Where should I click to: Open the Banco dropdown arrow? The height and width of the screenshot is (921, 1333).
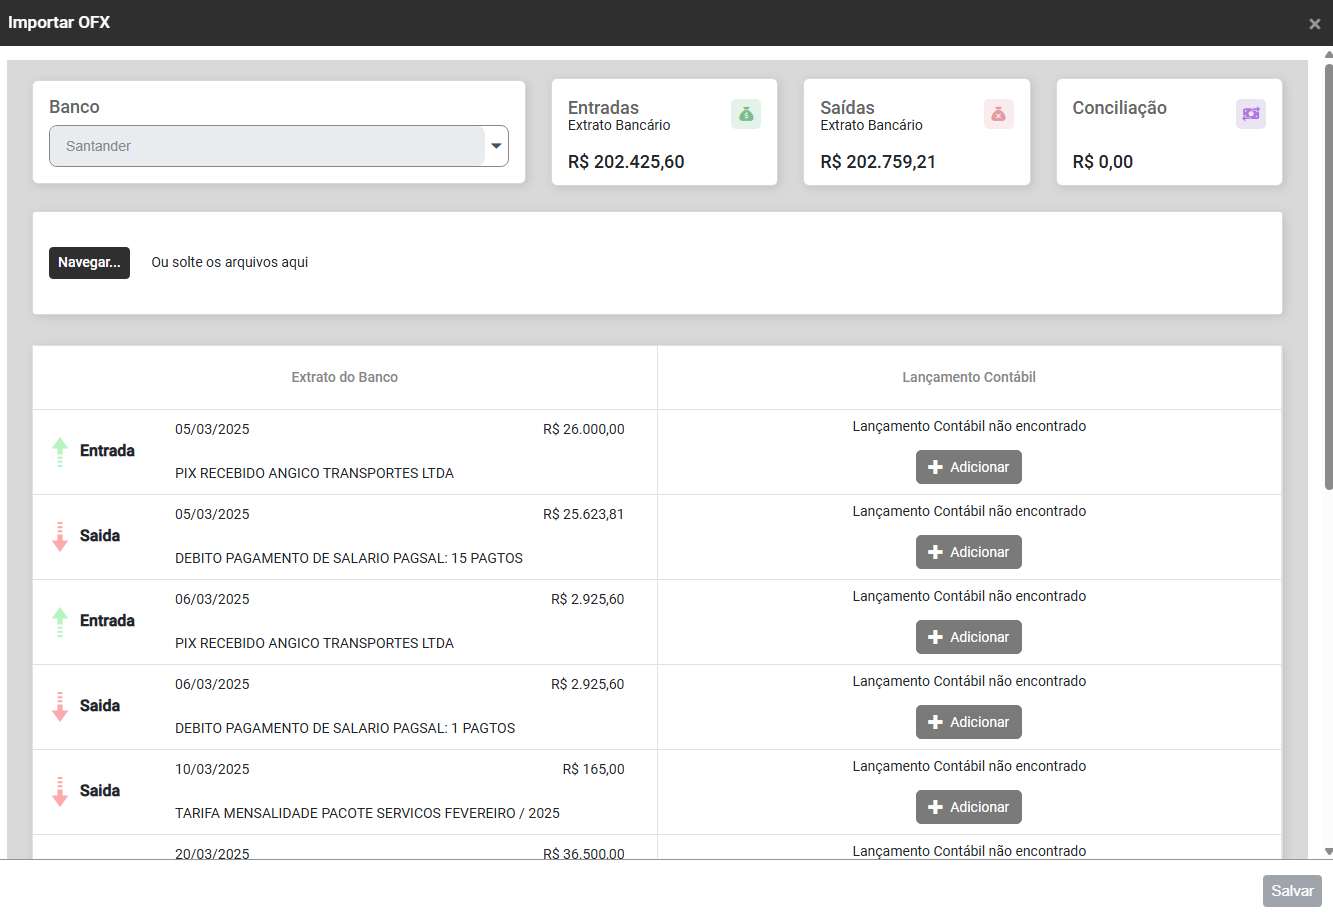496,146
